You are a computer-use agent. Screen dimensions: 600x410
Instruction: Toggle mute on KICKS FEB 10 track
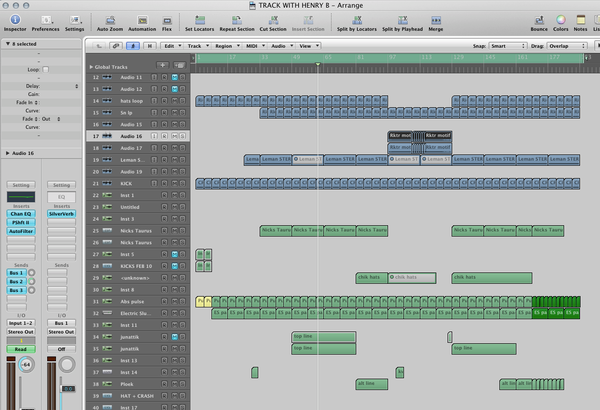tap(174, 266)
